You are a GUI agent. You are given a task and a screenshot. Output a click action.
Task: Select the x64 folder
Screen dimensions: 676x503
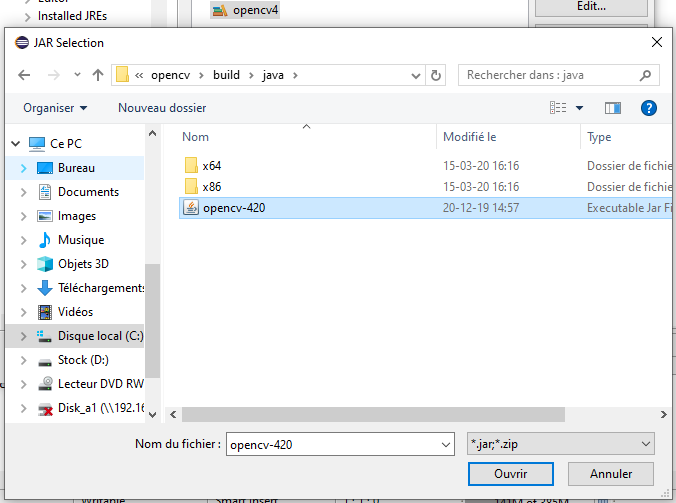pyautogui.click(x=212, y=166)
